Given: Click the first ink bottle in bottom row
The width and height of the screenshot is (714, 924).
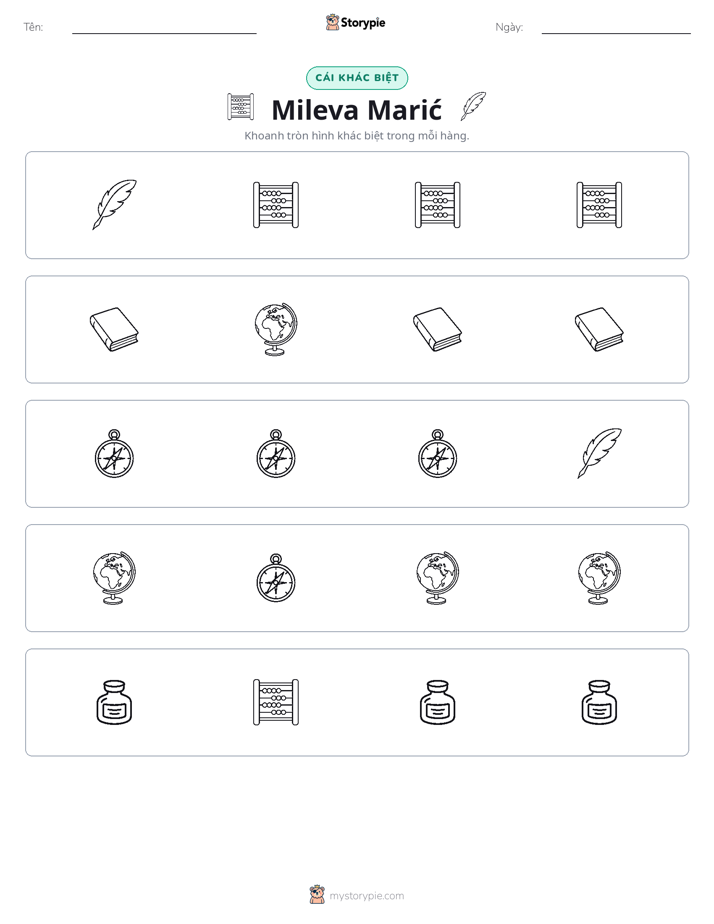Looking at the screenshot, I should (114, 702).
